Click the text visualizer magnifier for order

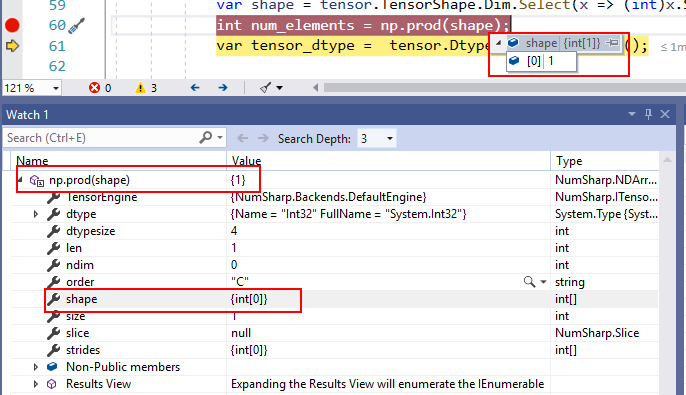pos(529,282)
